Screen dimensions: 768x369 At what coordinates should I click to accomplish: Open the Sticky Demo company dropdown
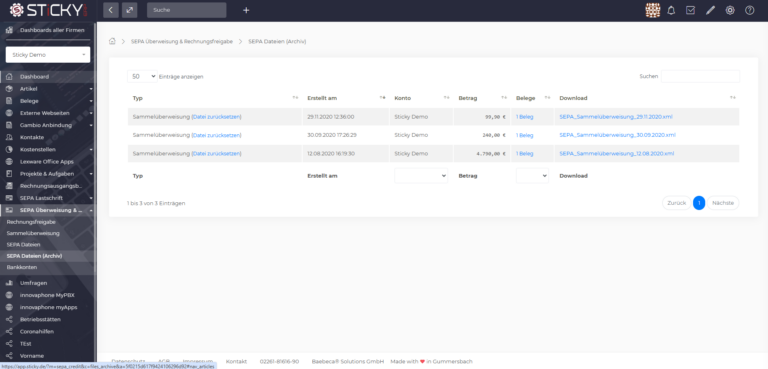pos(48,55)
